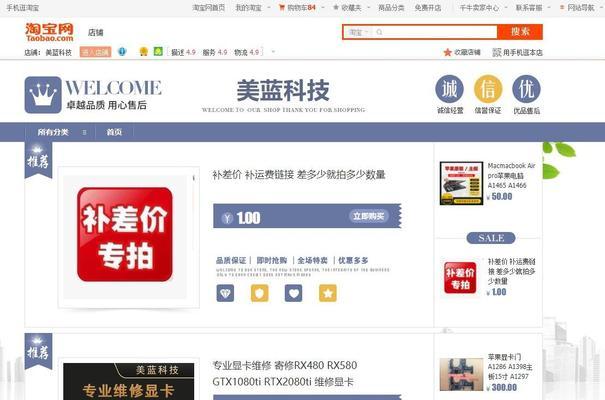The width and height of the screenshot is (605, 400).
Task: Click the 服务 4.9 rating
Action: coord(215,52)
